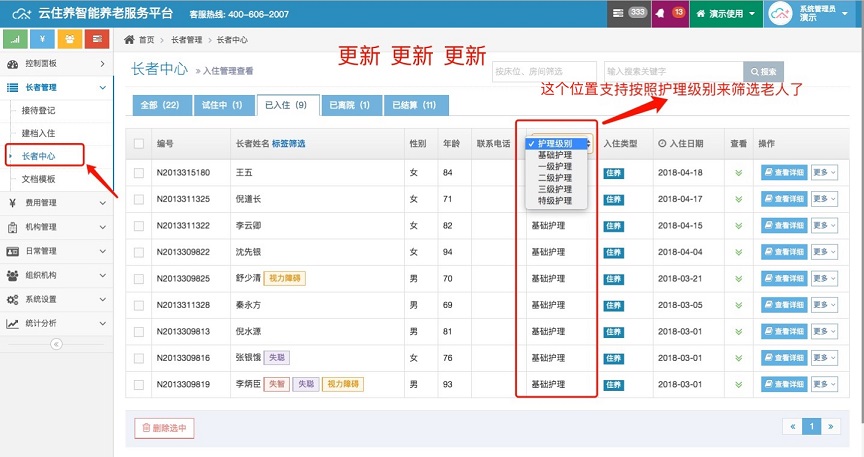The width and height of the screenshot is (864, 457).
Task: Open notifications bell with 13 badge
Action: [x=670, y=12]
